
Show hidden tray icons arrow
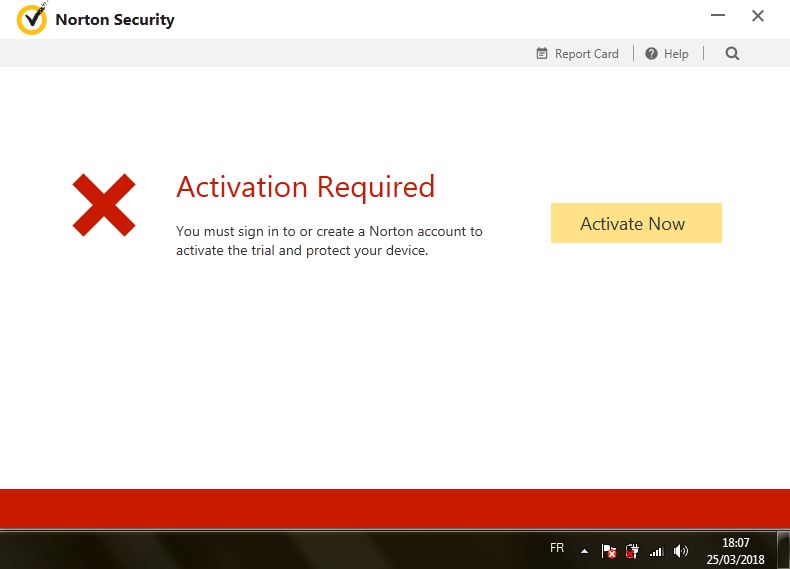584,551
